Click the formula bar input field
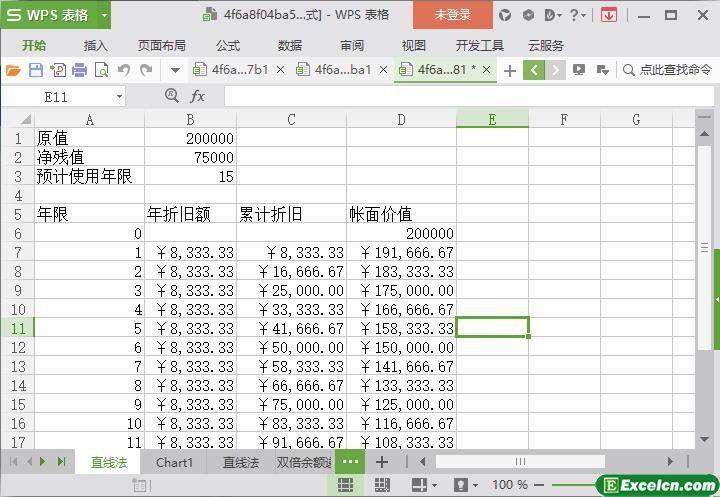Image resolution: width=720 pixels, height=497 pixels. tap(468, 96)
